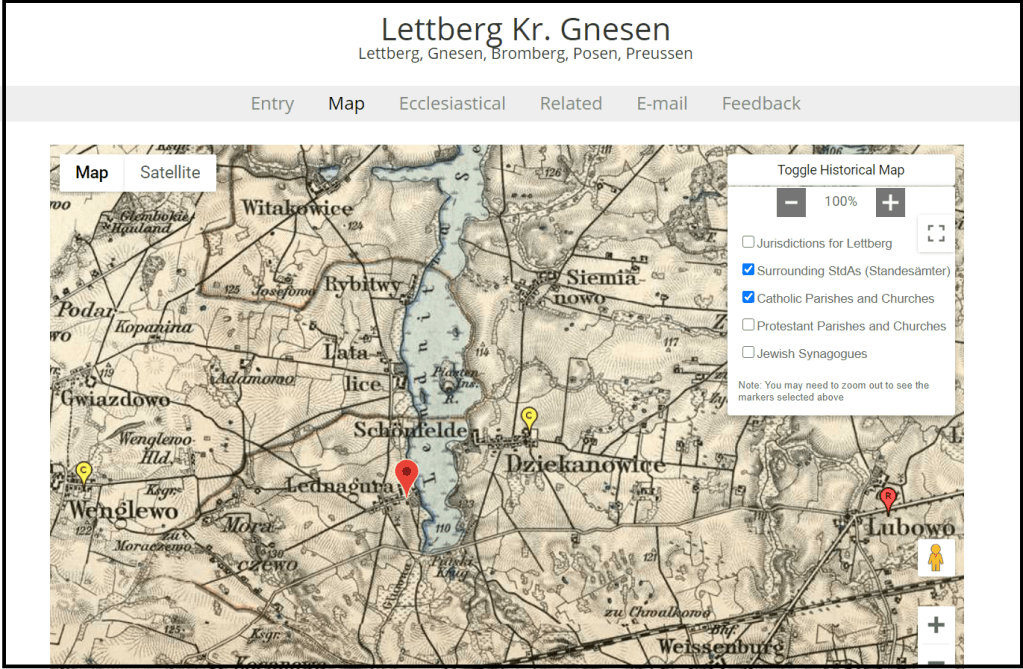Screen dimensions: 1023x669
Task: Switch map to Satellite view
Action: (170, 173)
